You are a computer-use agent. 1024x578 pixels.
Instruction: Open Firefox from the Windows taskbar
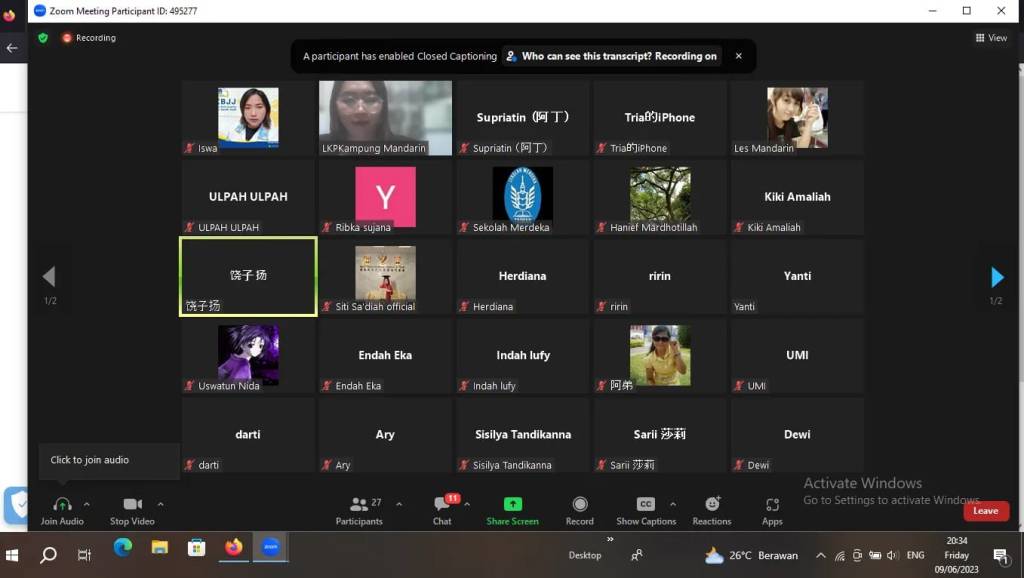[x=234, y=548]
